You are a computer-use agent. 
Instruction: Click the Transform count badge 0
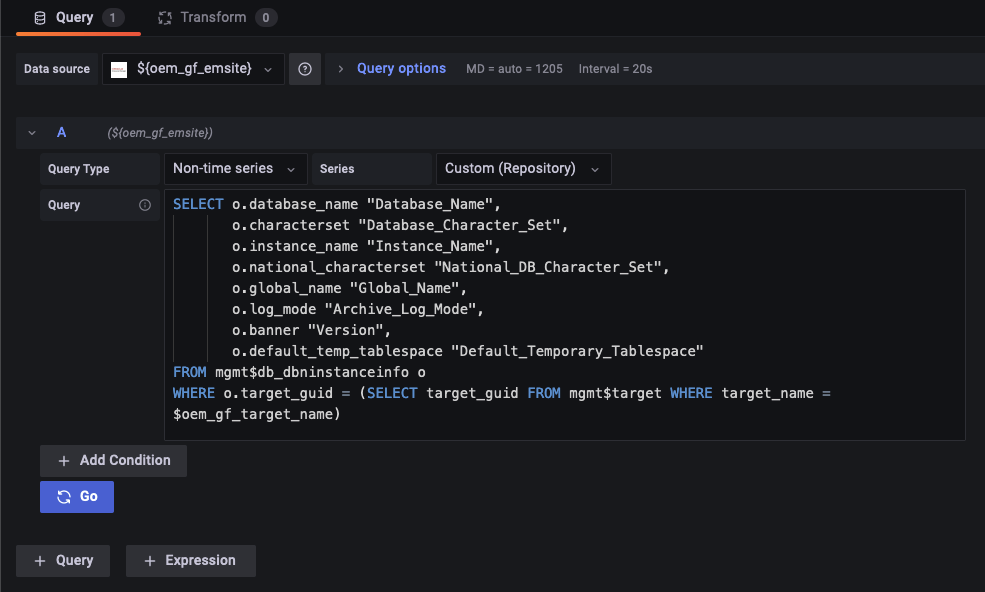point(266,18)
